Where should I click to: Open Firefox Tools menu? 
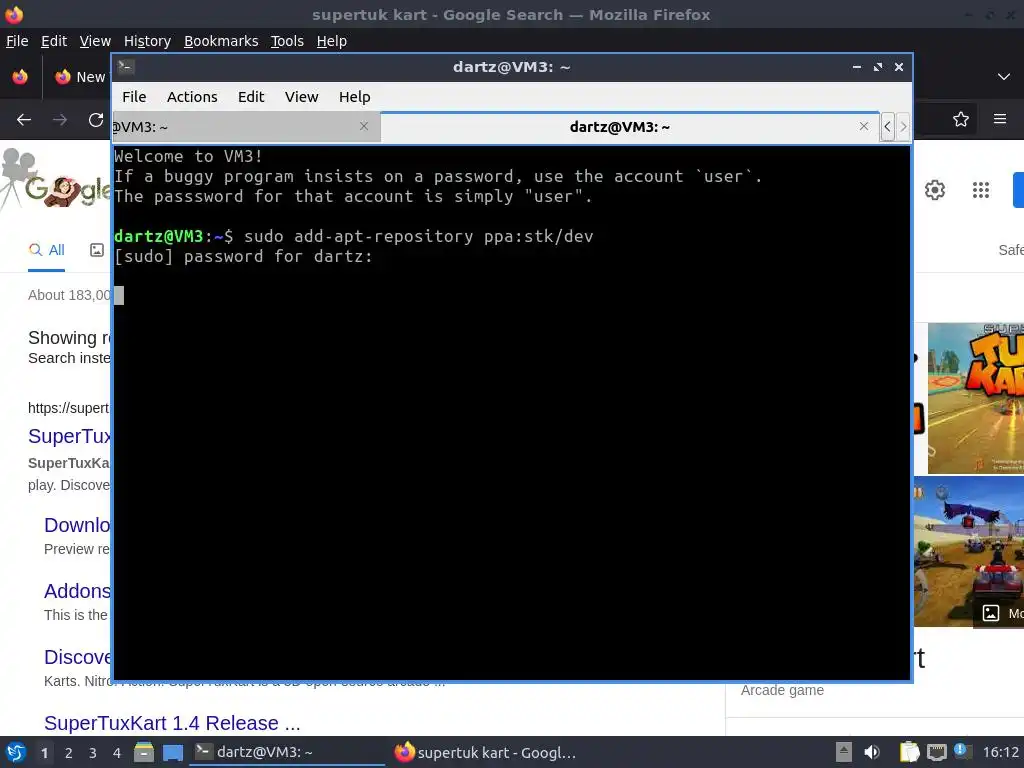point(287,41)
